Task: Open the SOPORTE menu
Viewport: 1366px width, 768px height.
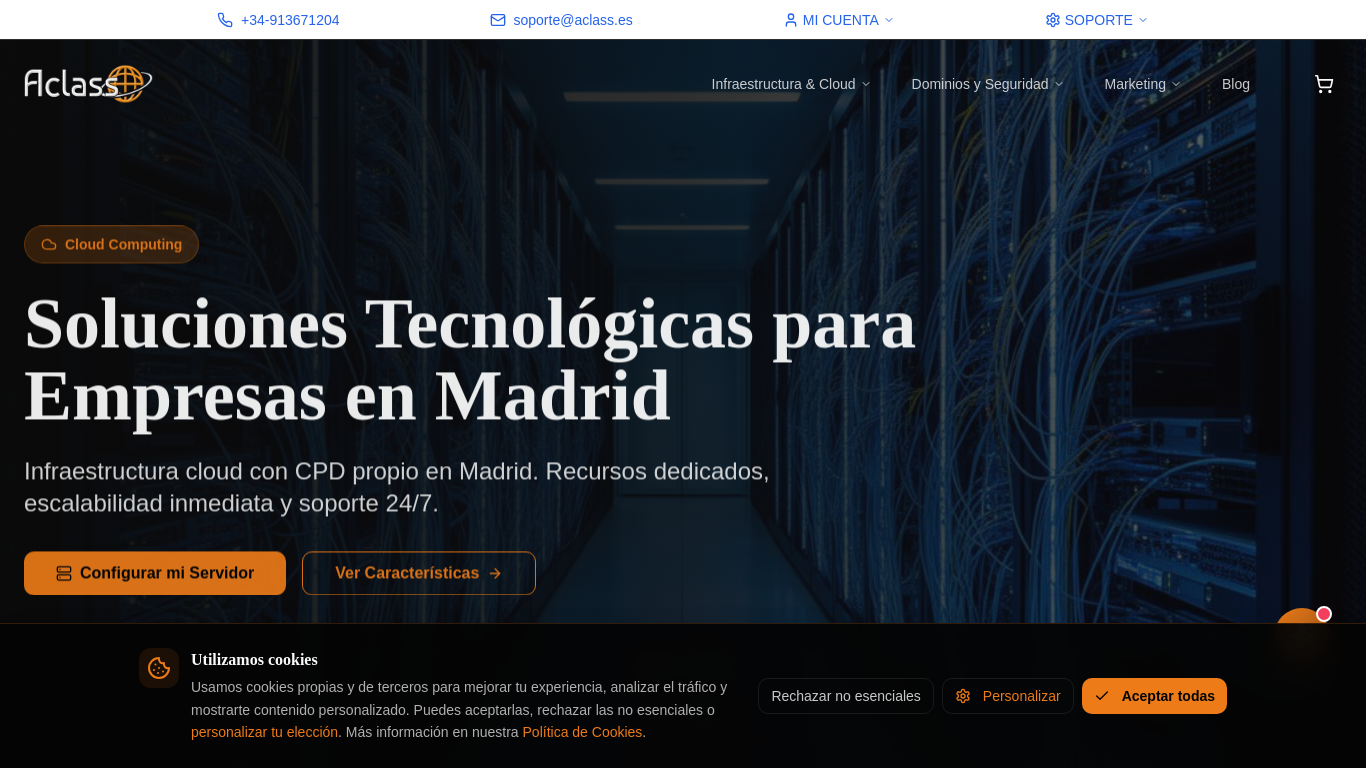Action: tap(1097, 20)
